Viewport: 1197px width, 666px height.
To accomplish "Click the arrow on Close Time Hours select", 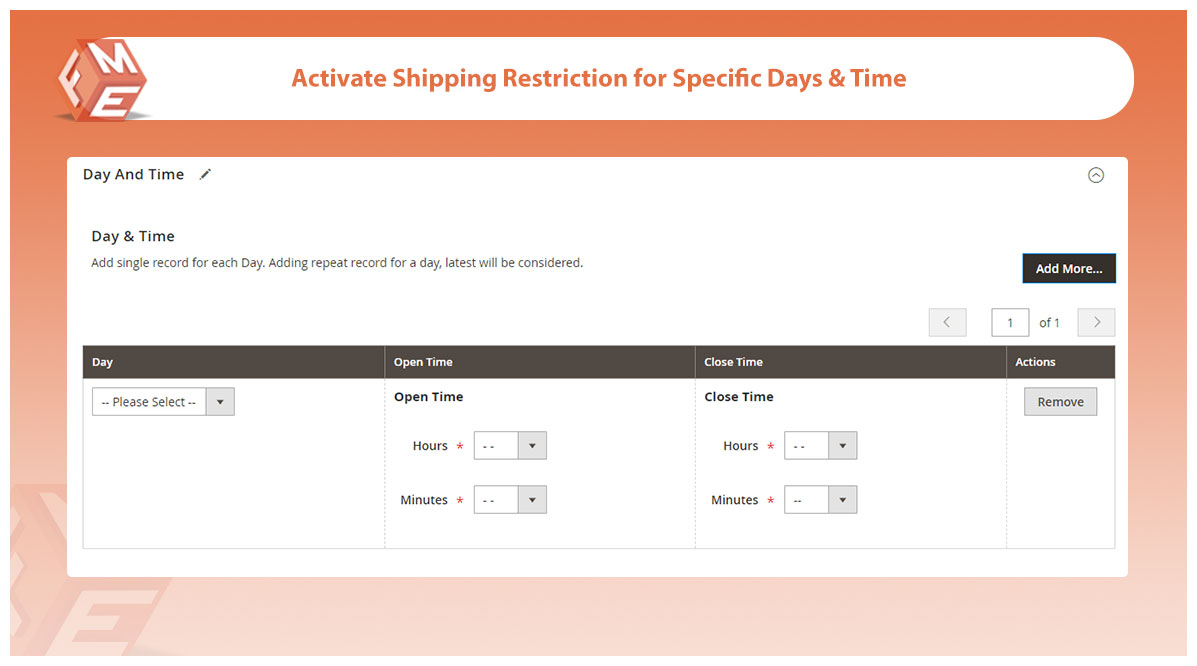I will (843, 446).
